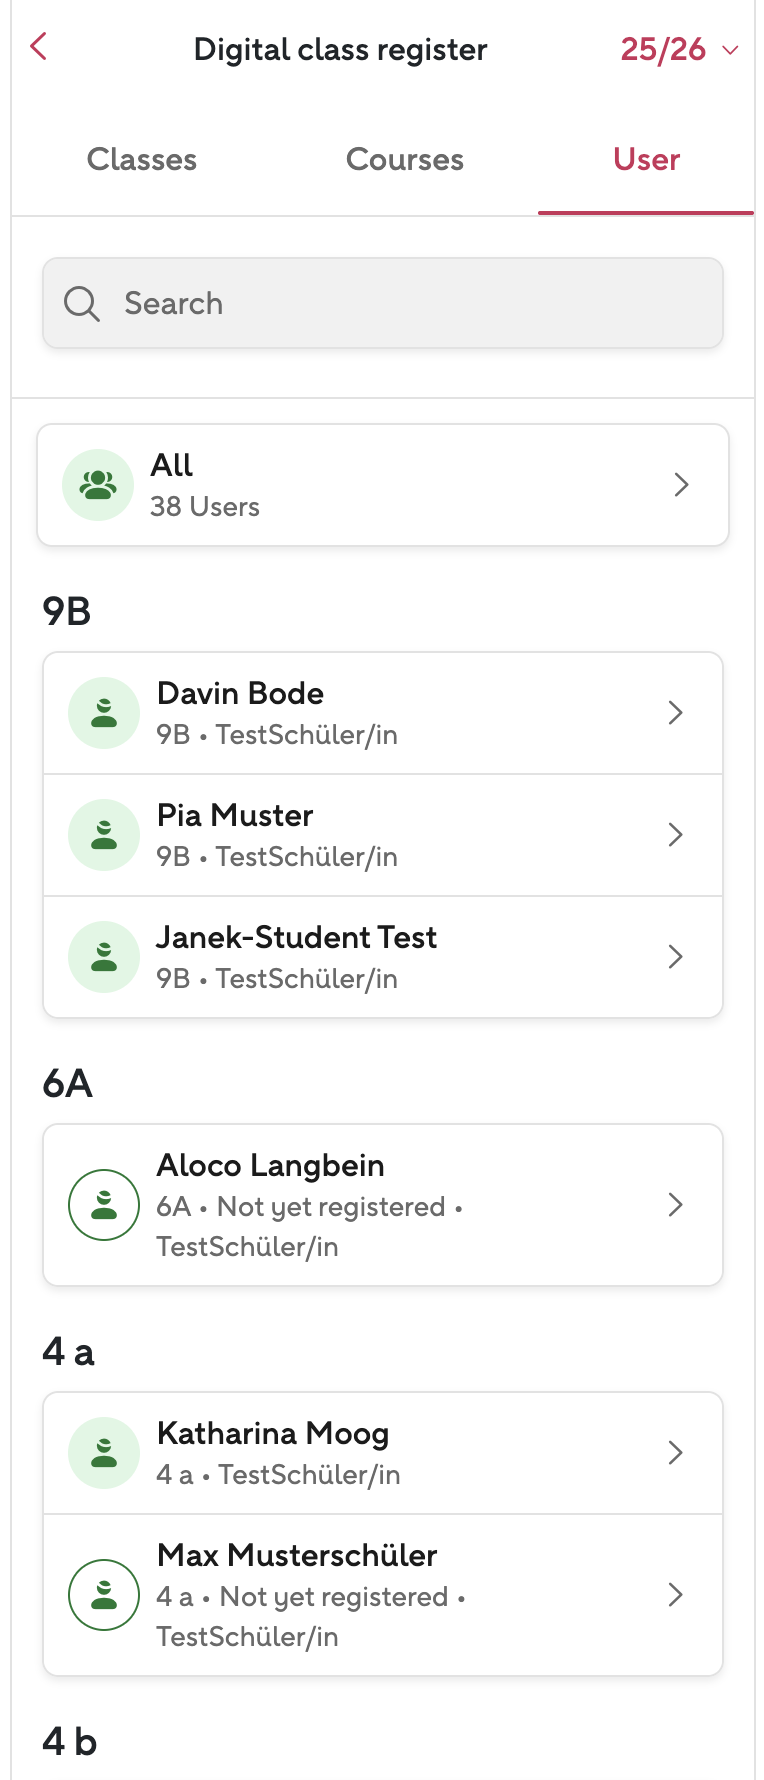Click the chevron beside Aloco Langbein
The width and height of the screenshot is (764, 1780).
(675, 1205)
